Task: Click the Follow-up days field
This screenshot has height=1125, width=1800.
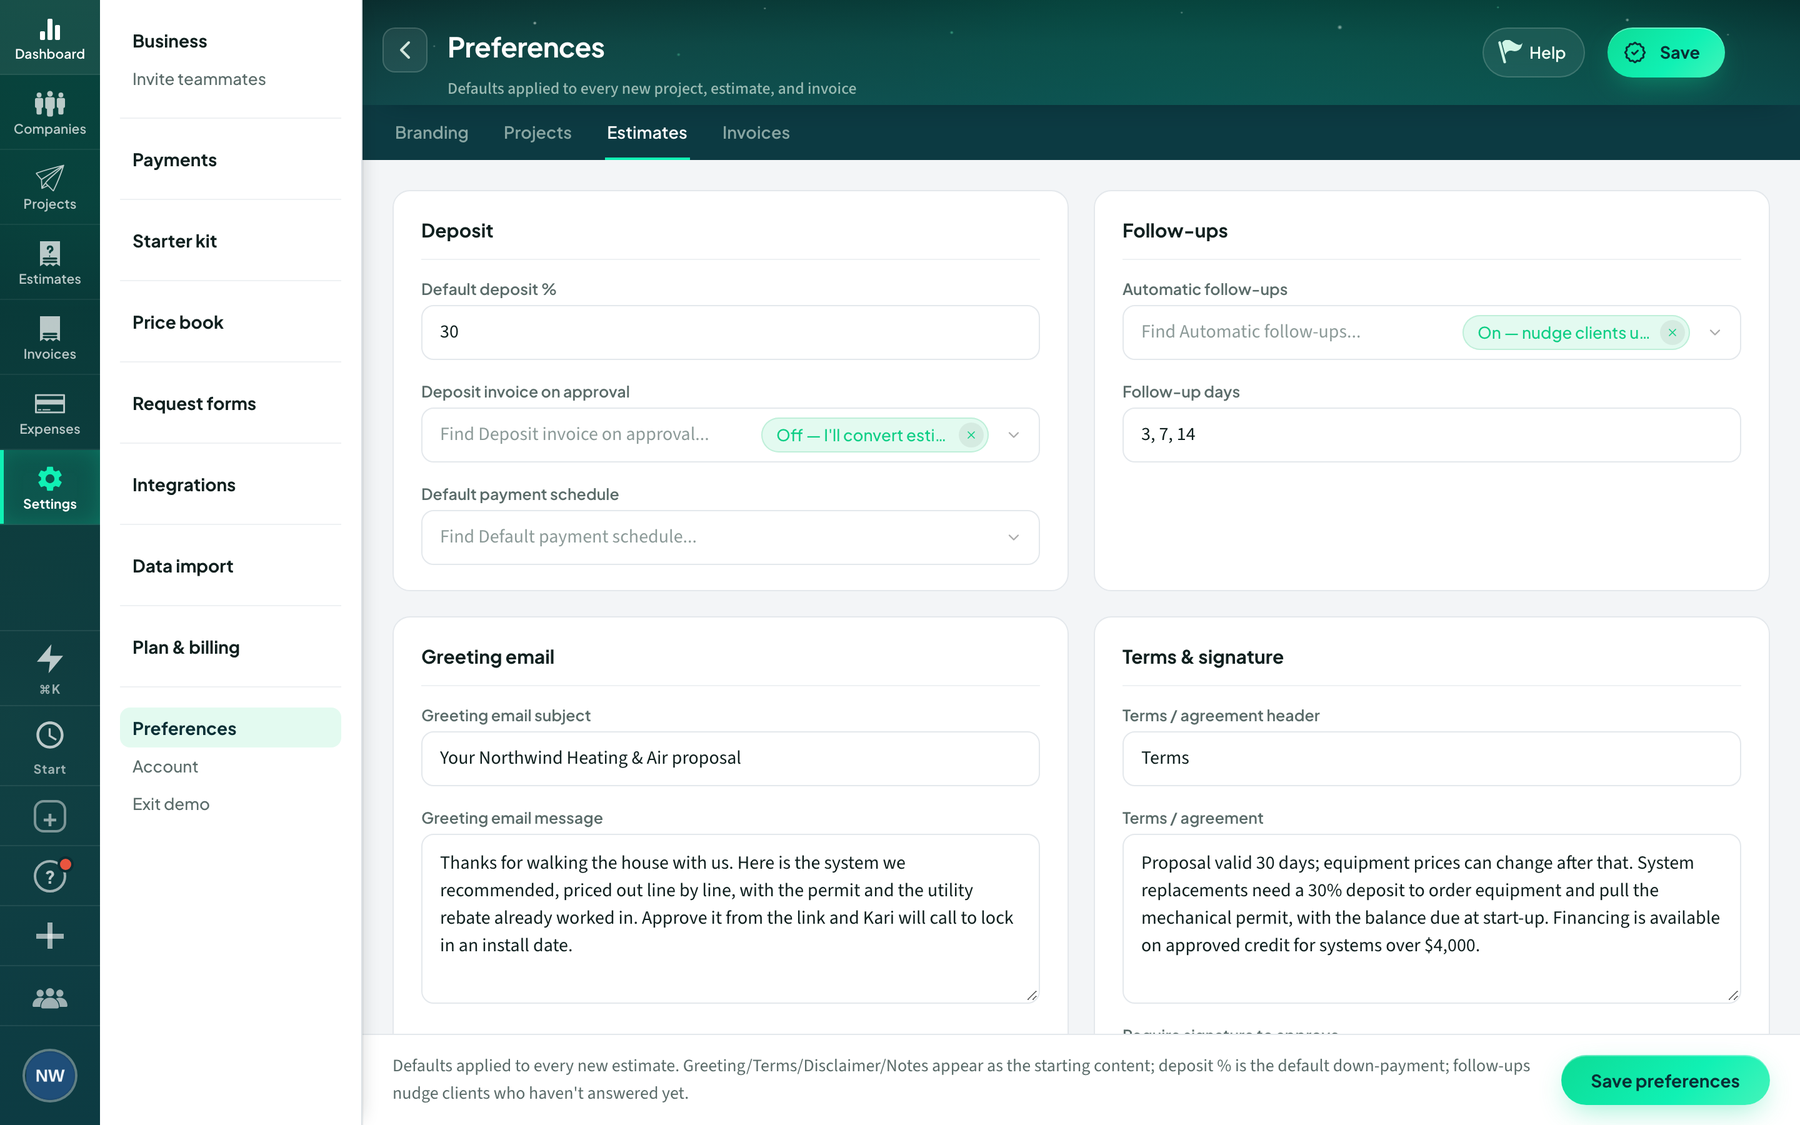Action: pos(1431,435)
